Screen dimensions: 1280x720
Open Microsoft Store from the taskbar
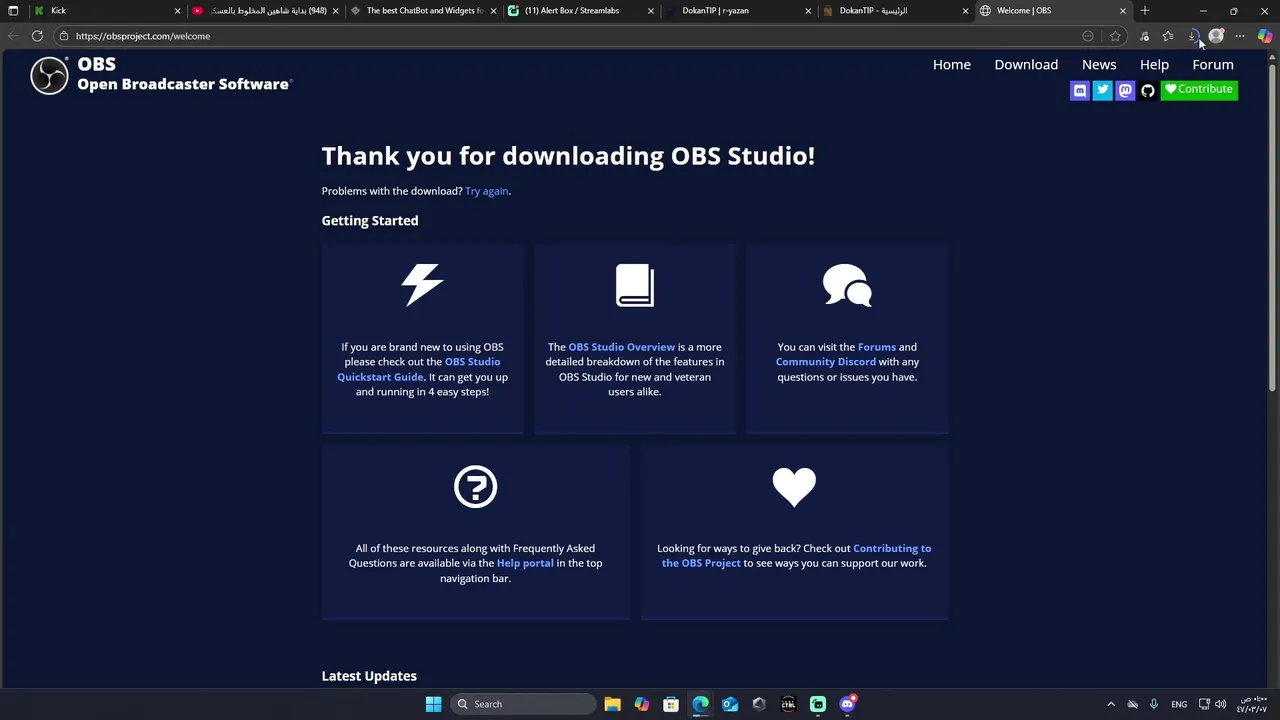(x=671, y=704)
